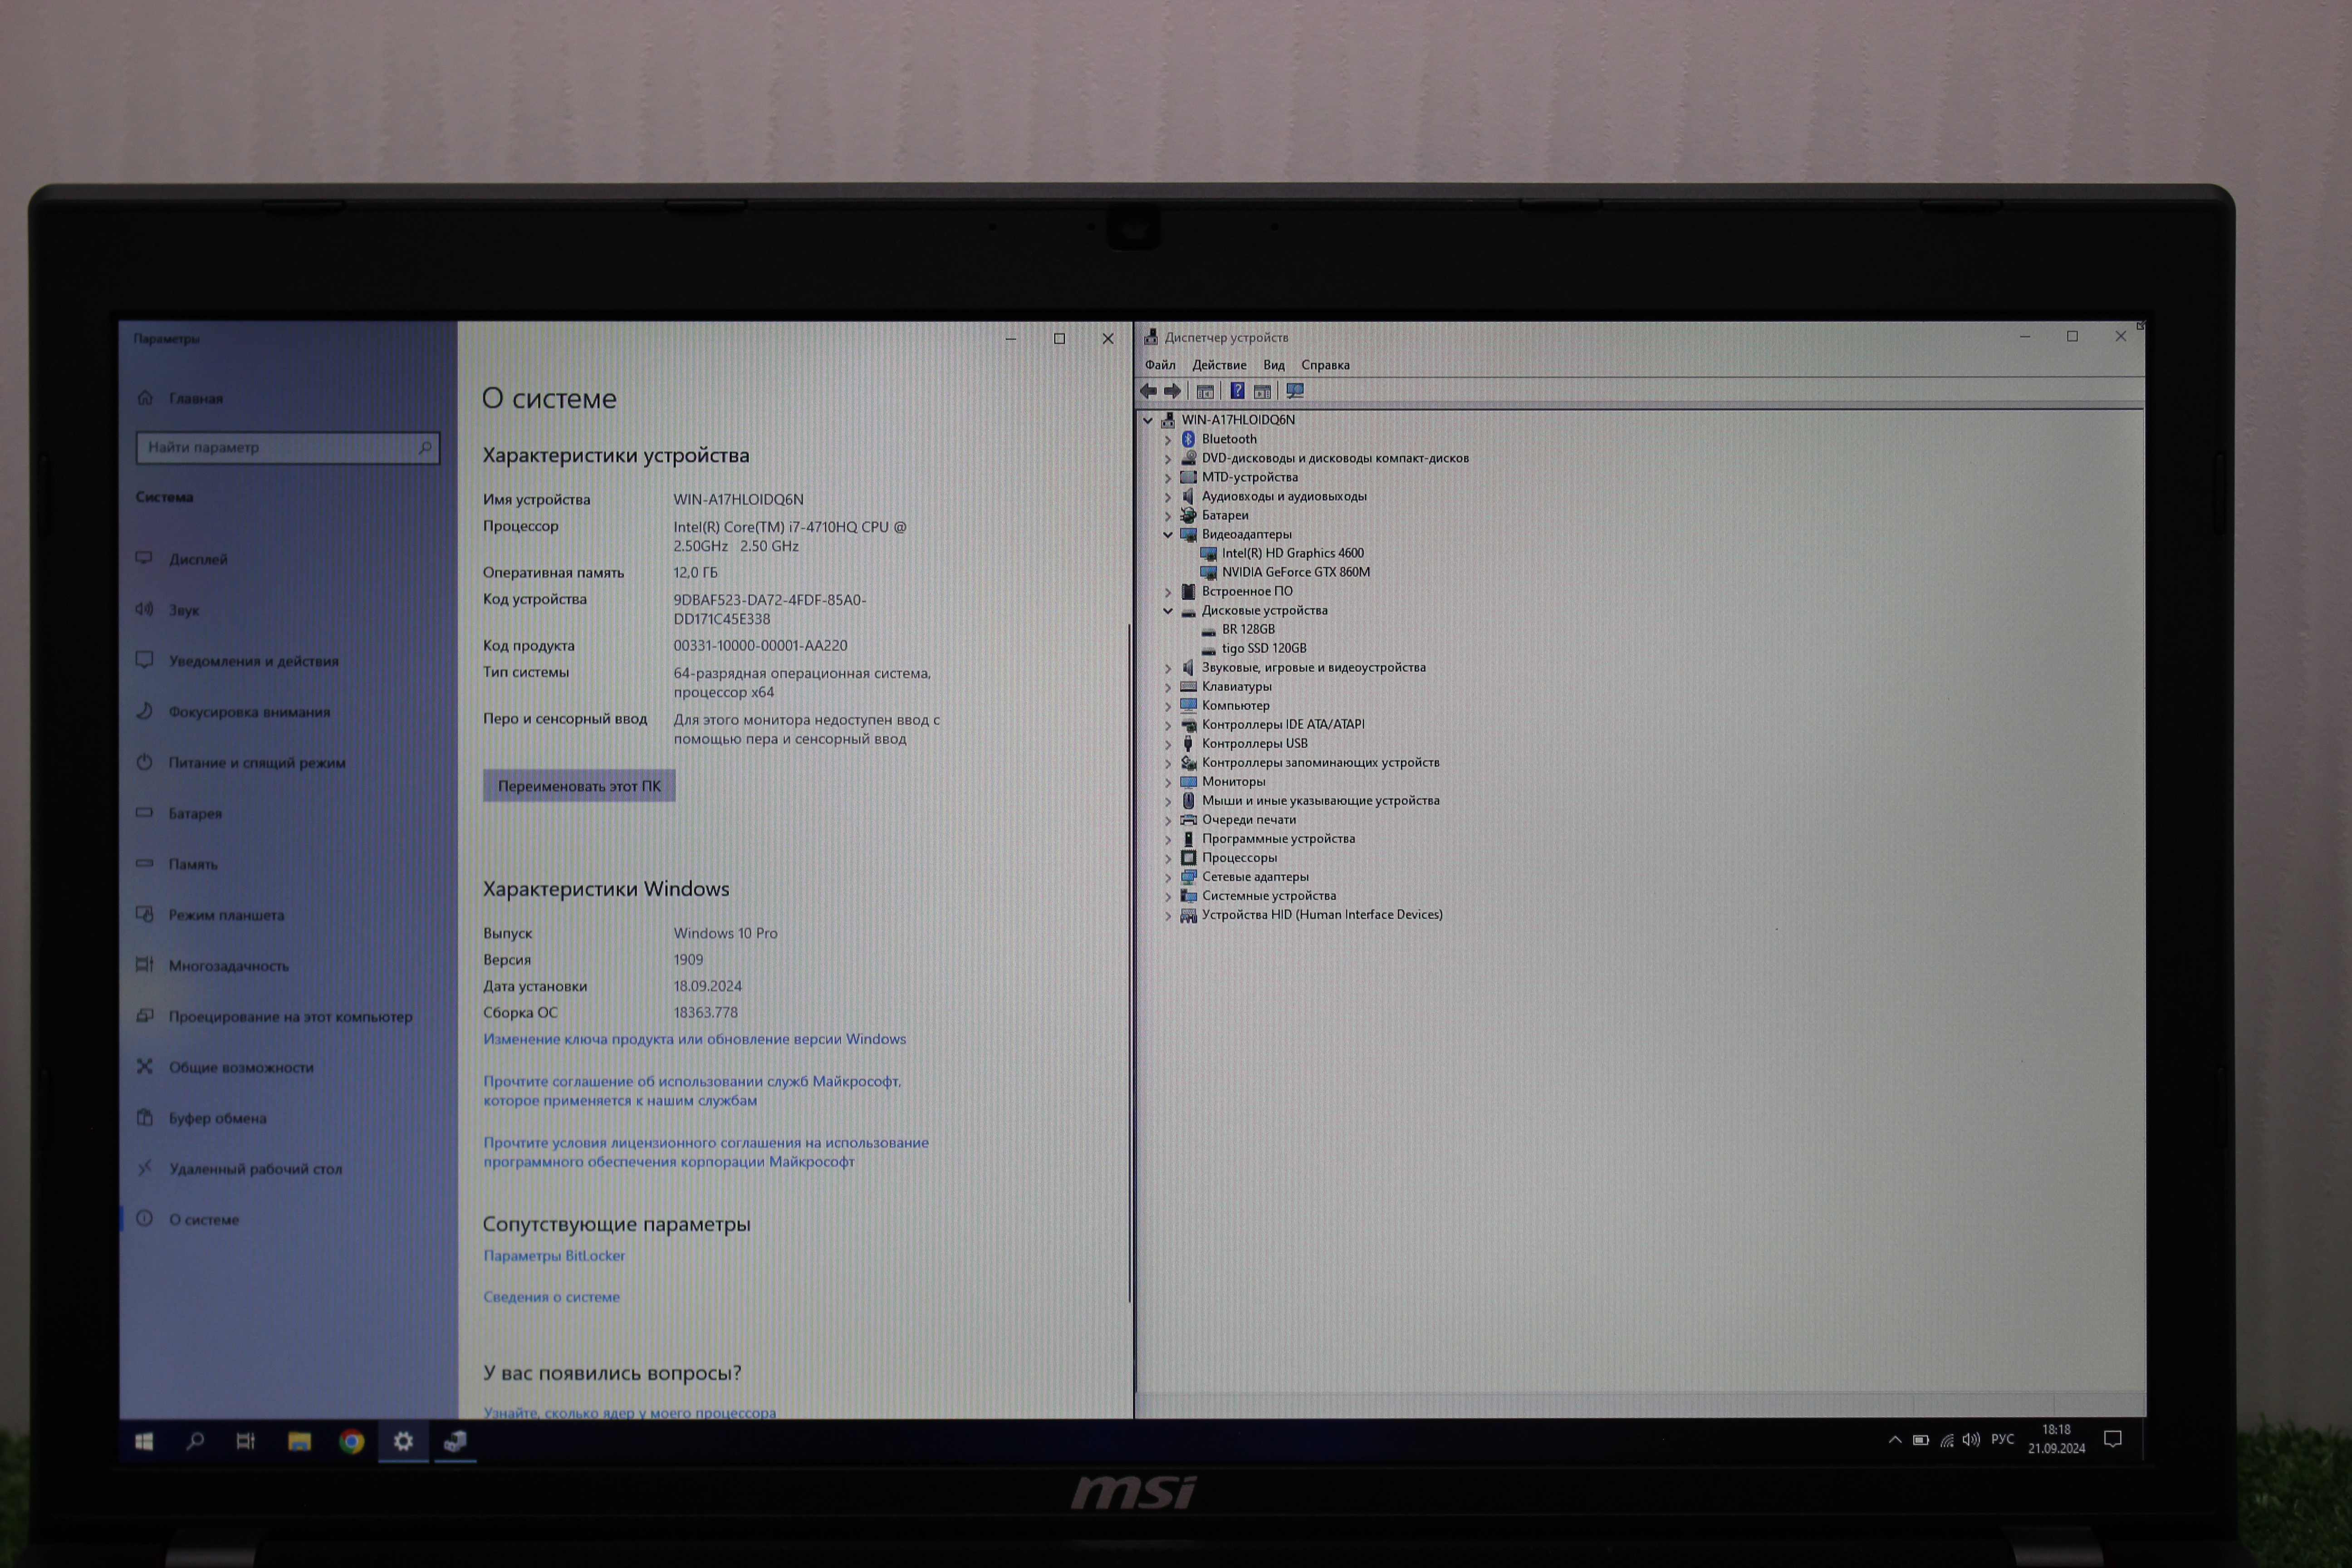Show or hide console tree toolbar icon
The width and height of the screenshot is (2352, 1568).
[1205, 391]
